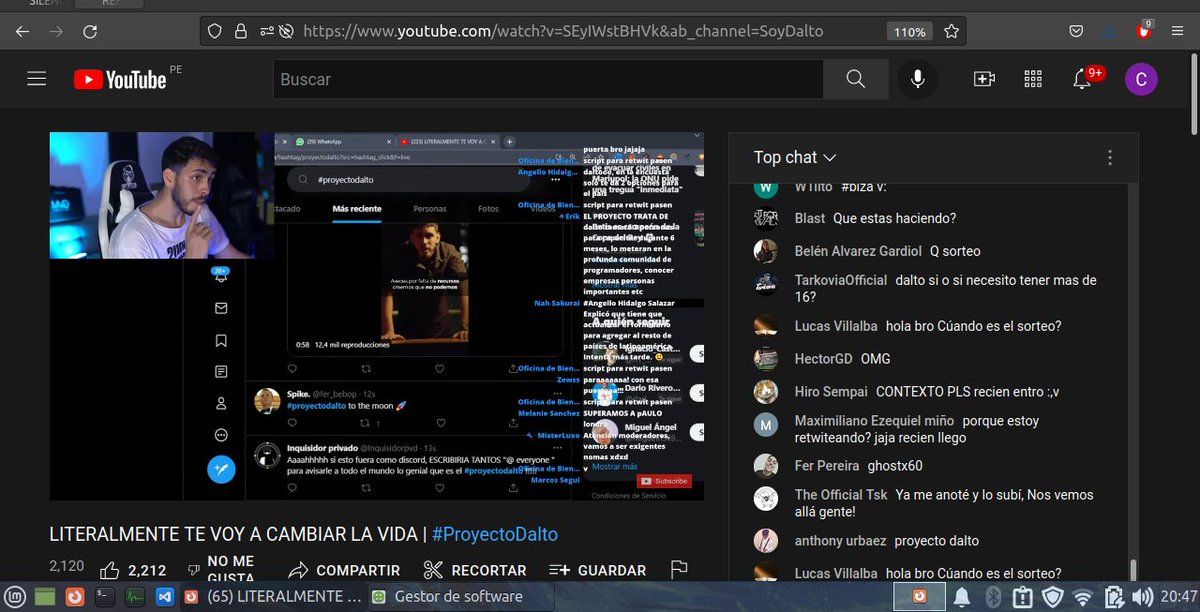The width and height of the screenshot is (1200, 612).
Task: Select The Official Tsk's chat message
Action: (944, 503)
